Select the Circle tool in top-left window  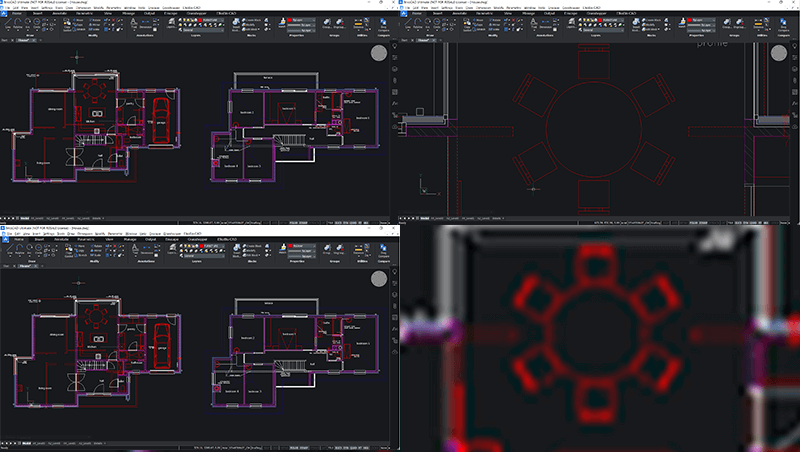coord(37,22)
